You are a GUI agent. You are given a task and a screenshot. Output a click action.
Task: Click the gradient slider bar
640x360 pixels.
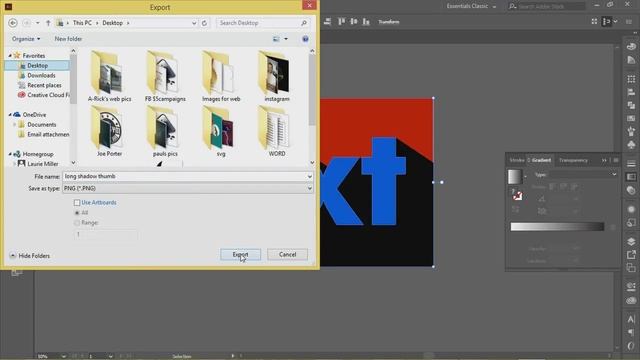coord(557,227)
